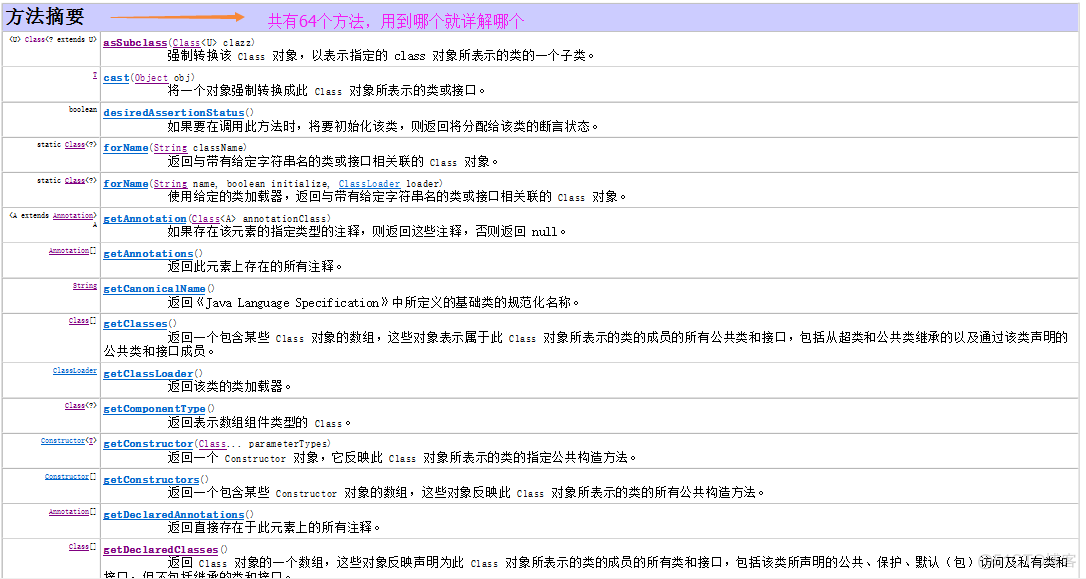Click the Object parameter link in cast method

pyautogui.click(x=150, y=77)
